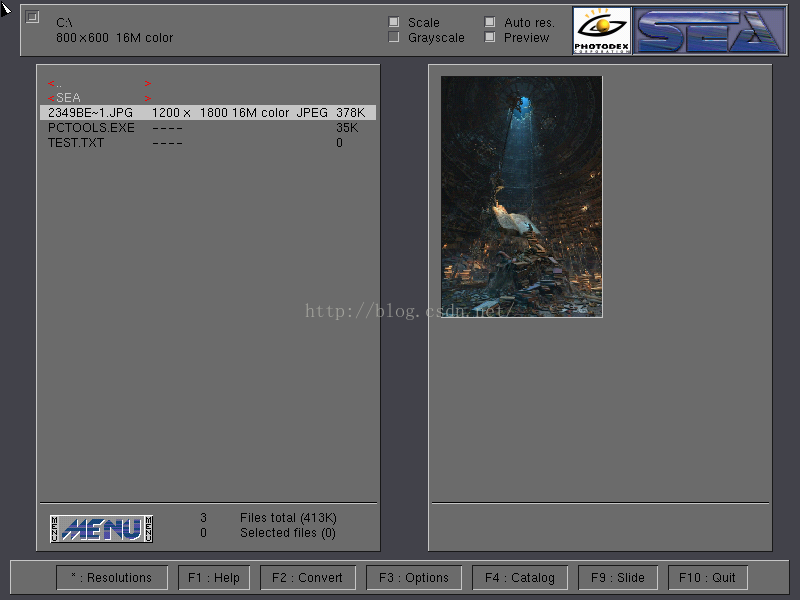Click the Selected files (0) status text
This screenshot has width=800, height=600.
coord(288,533)
